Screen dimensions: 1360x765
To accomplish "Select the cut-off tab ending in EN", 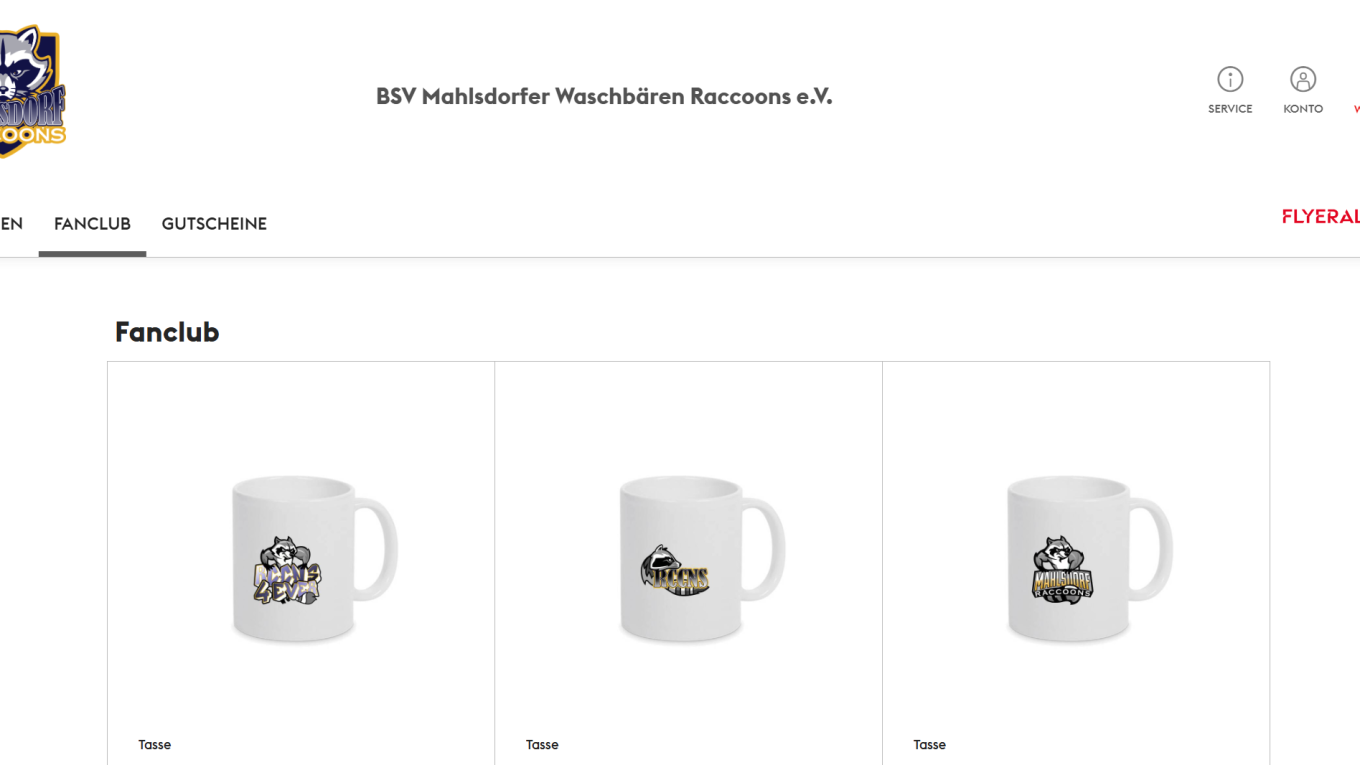I will point(11,224).
